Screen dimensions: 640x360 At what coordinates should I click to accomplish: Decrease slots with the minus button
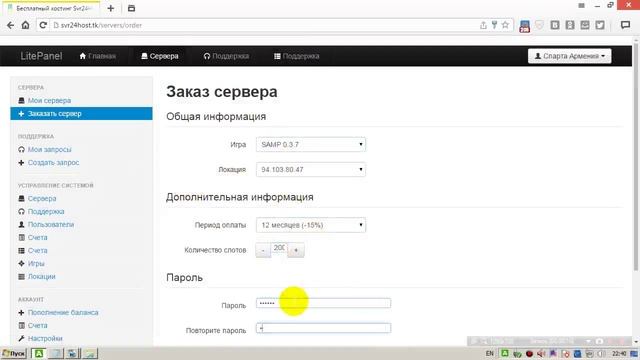click(x=263, y=250)
